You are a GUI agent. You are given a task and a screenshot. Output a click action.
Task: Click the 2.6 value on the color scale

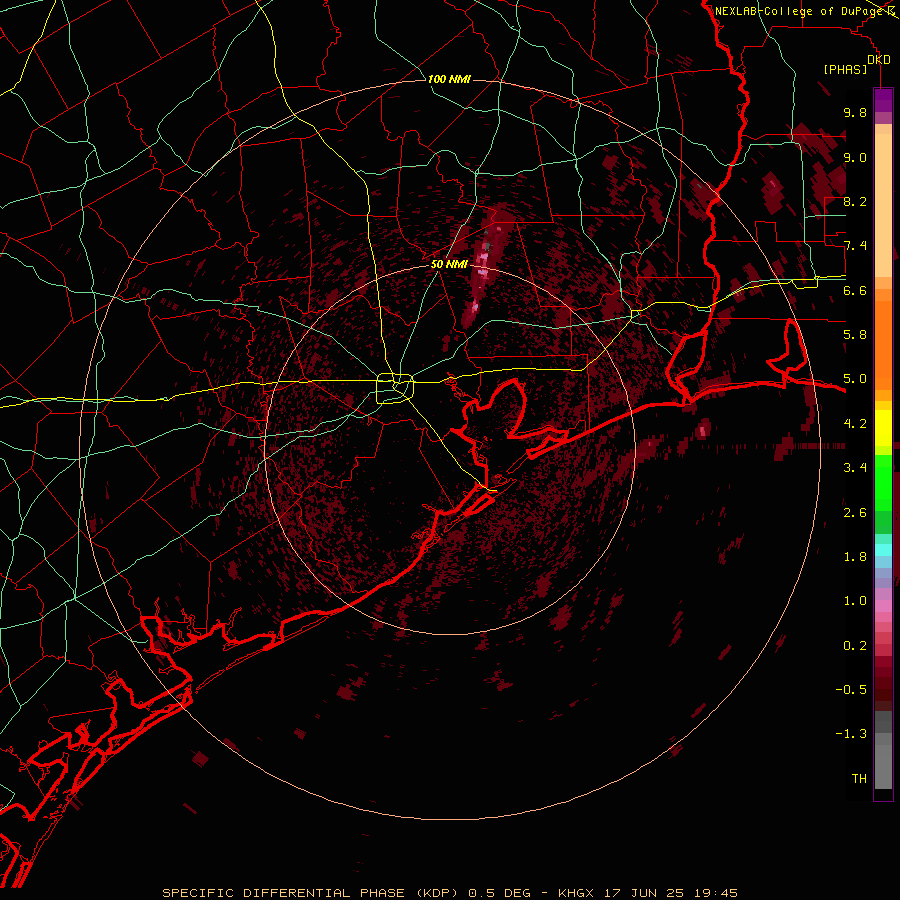pyautogui.click(x=855, y=513)
